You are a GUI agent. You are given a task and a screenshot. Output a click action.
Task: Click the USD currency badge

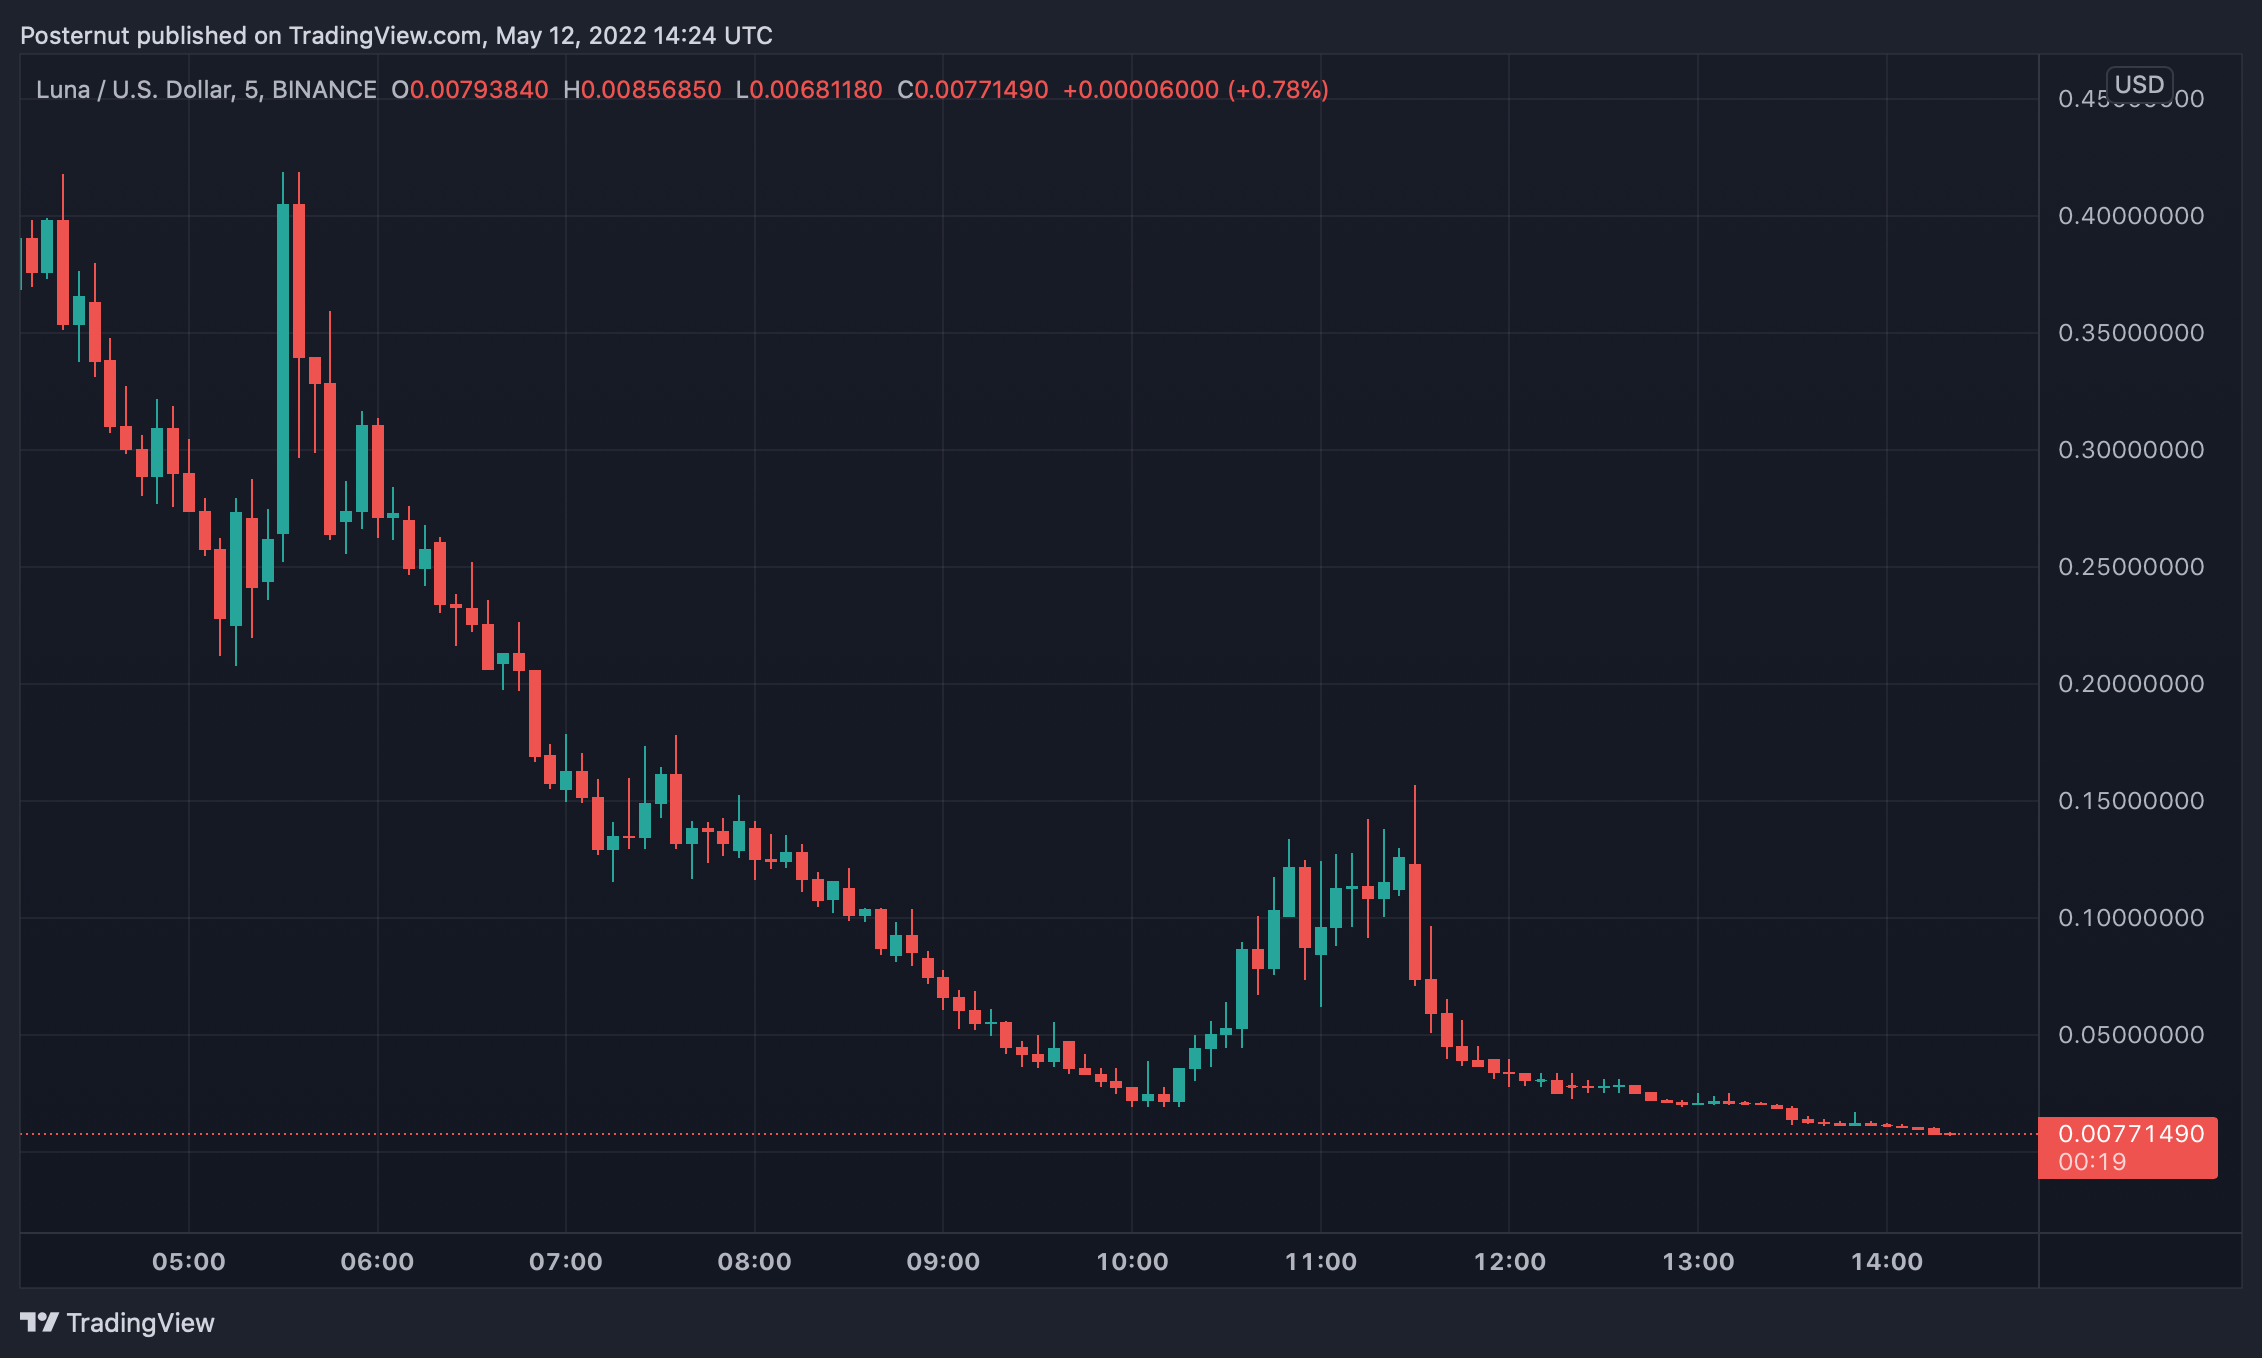coord(2139,84)
